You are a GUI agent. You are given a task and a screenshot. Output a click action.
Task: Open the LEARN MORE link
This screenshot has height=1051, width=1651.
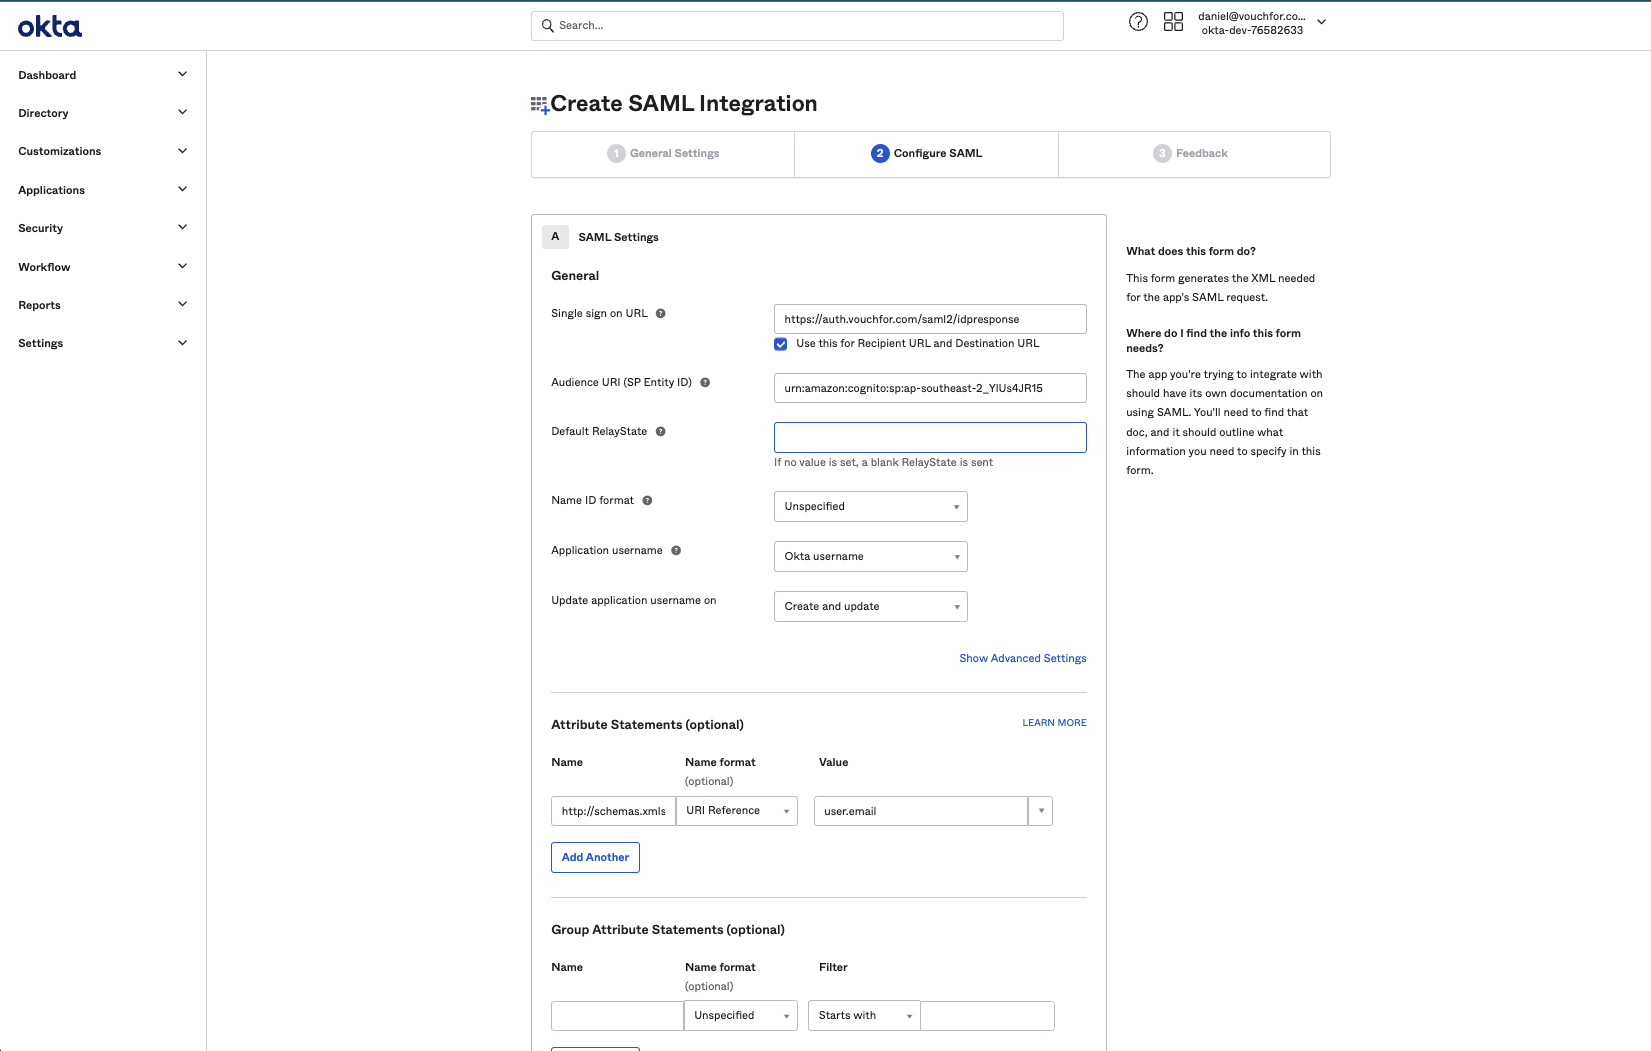pos(1054,723)
